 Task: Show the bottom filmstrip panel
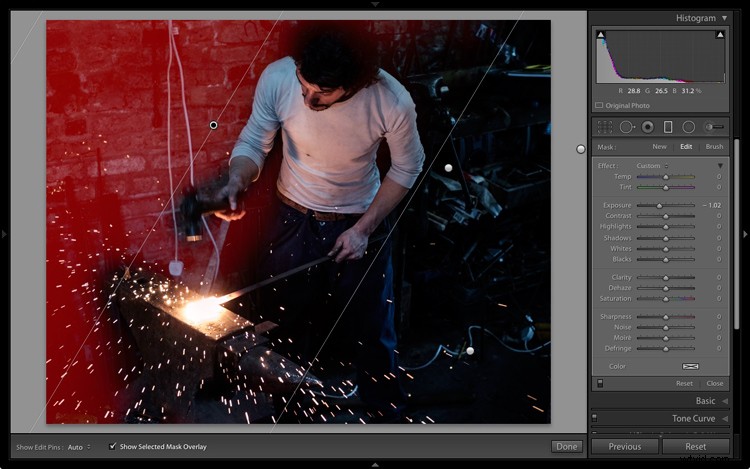(x=375, y=465)
